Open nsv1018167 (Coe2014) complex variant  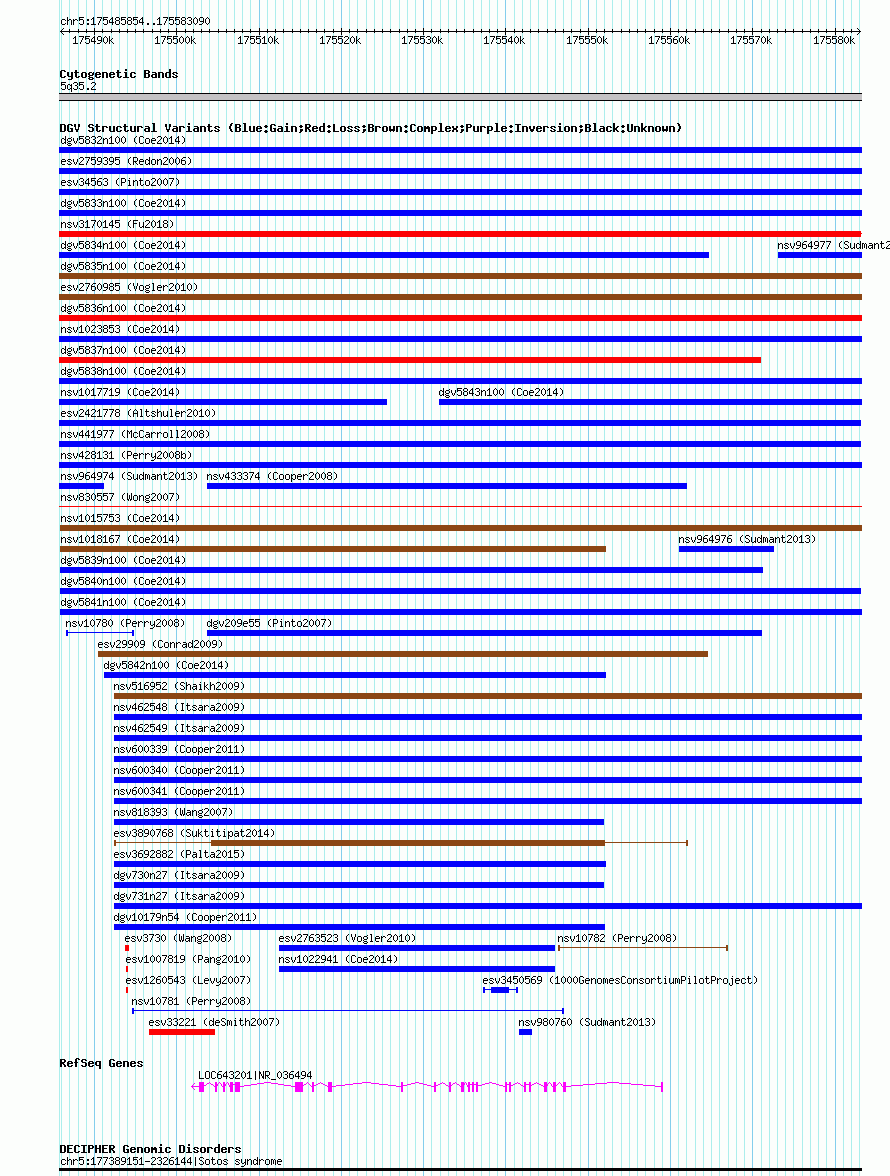pos(333,549)
